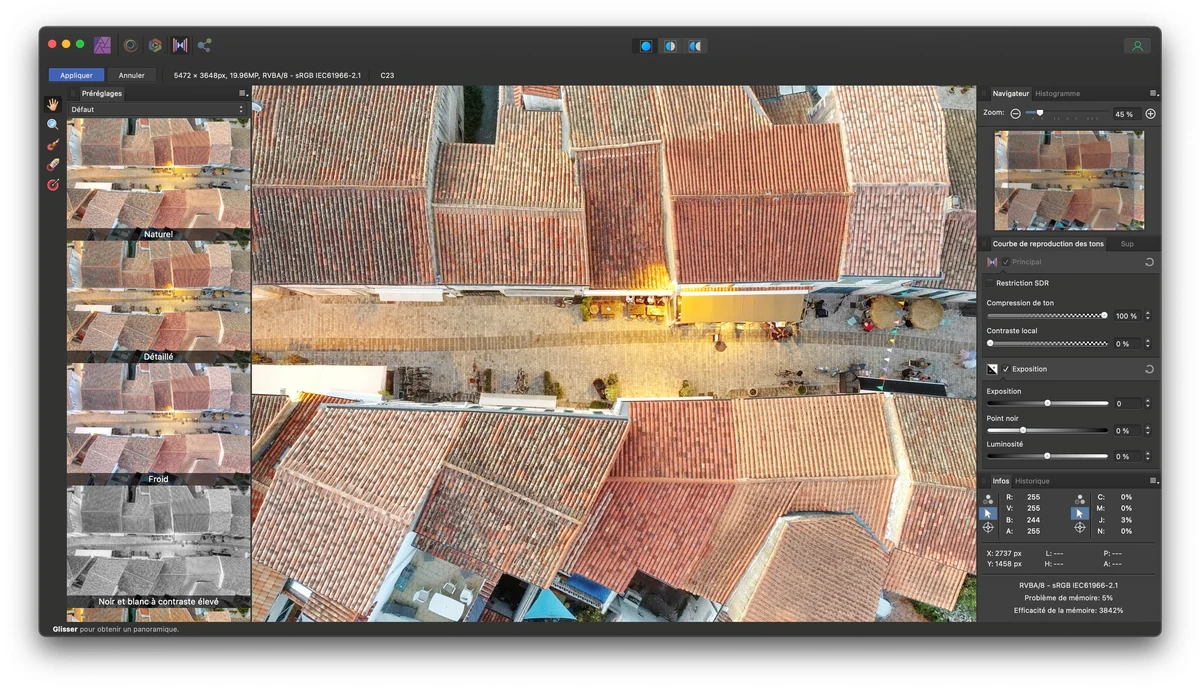Click the zoom percentage field showing 45 %
This screenshot has height=688, width=1200.
click(1127, 114)
